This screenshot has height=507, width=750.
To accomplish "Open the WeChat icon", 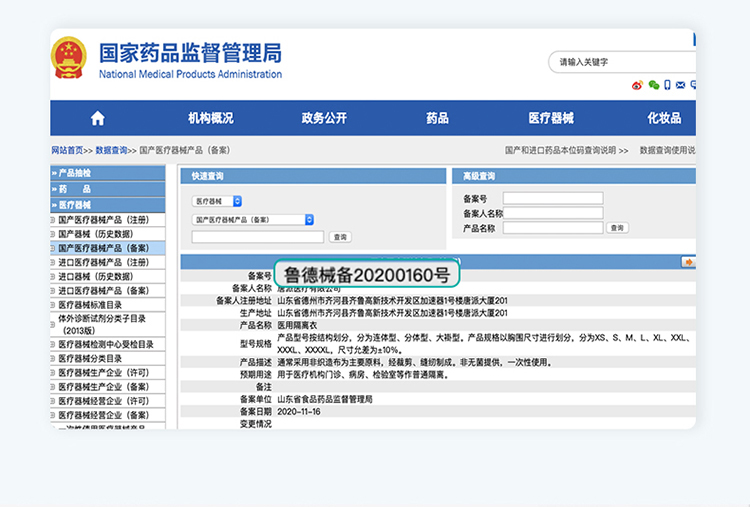I will (654, 86).
